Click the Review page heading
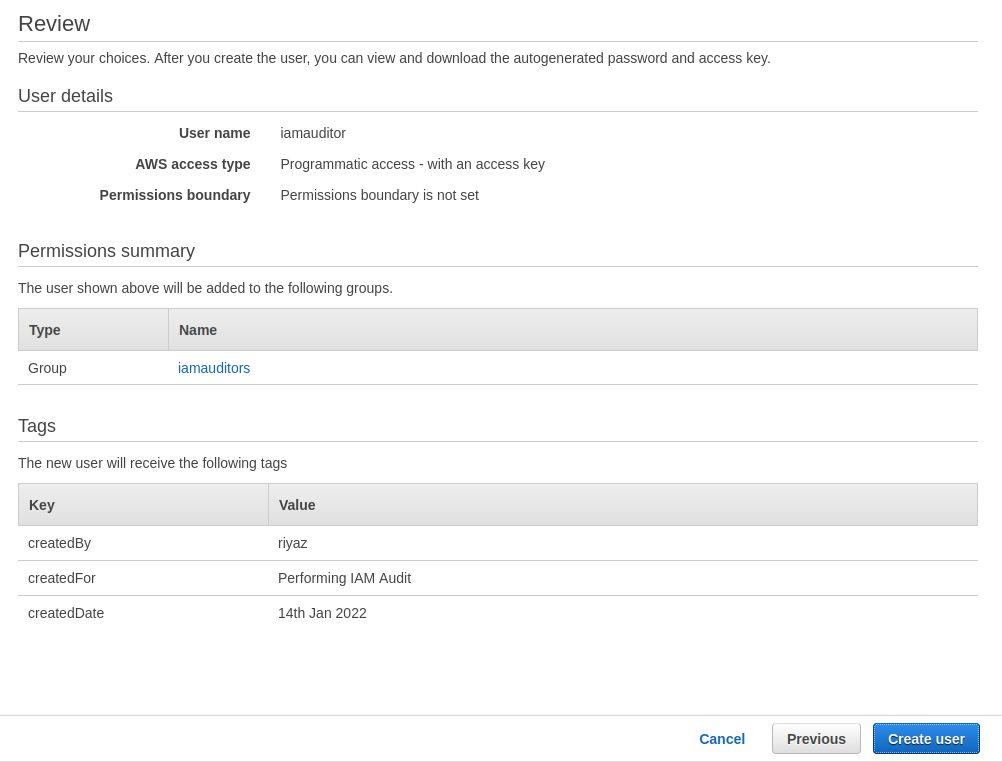The image size is (1002, 762). point(54,23)
